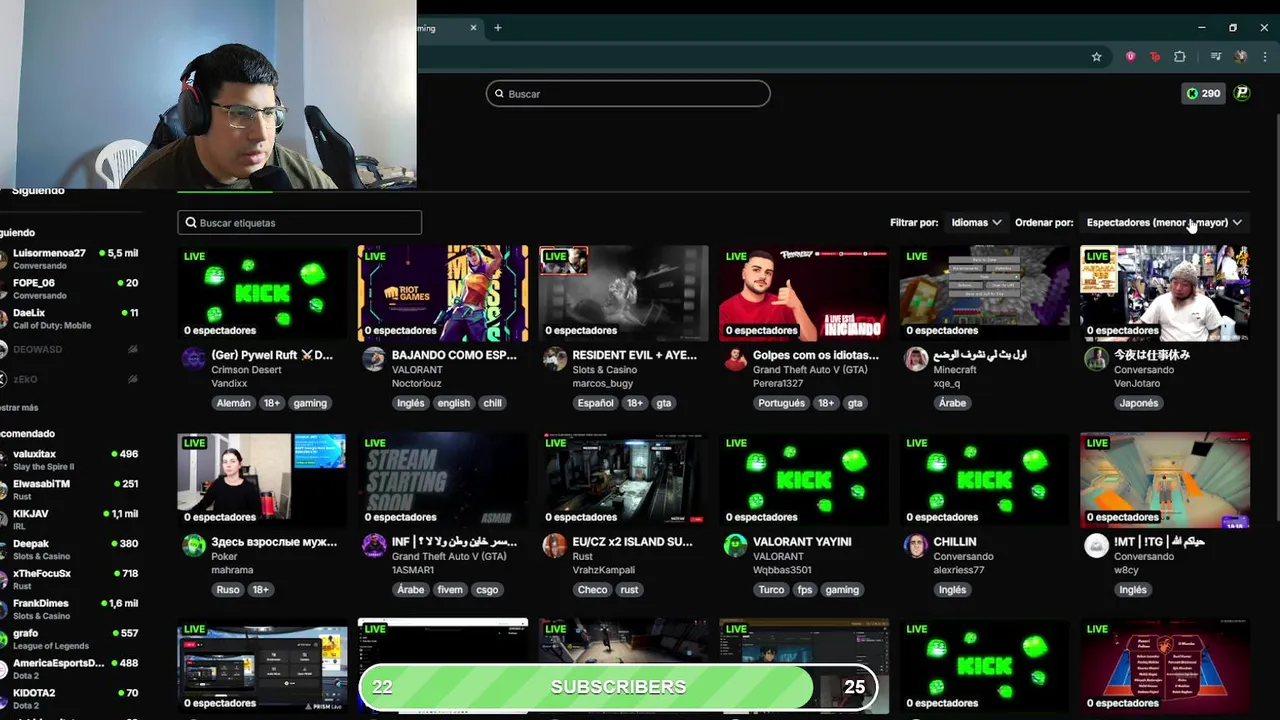Focus the Buscar etiquetas tag search
Viewport: 1280px width, 720px height.
[300, 222]
